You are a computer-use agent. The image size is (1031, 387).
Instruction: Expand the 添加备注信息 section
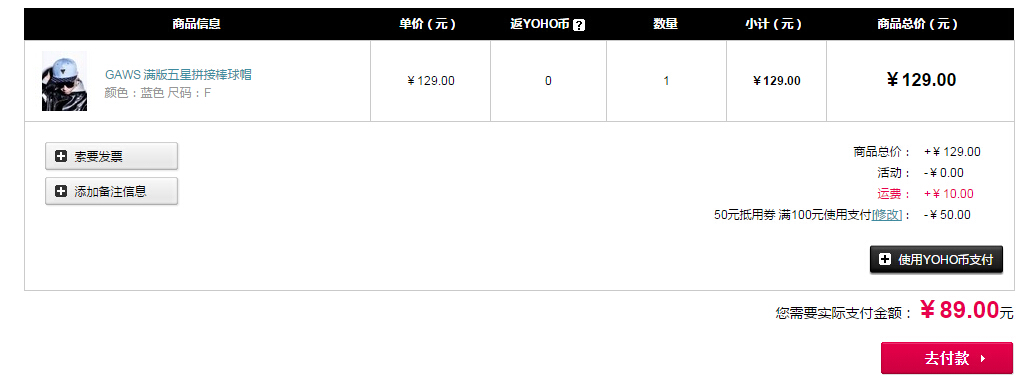pos(111,191)
